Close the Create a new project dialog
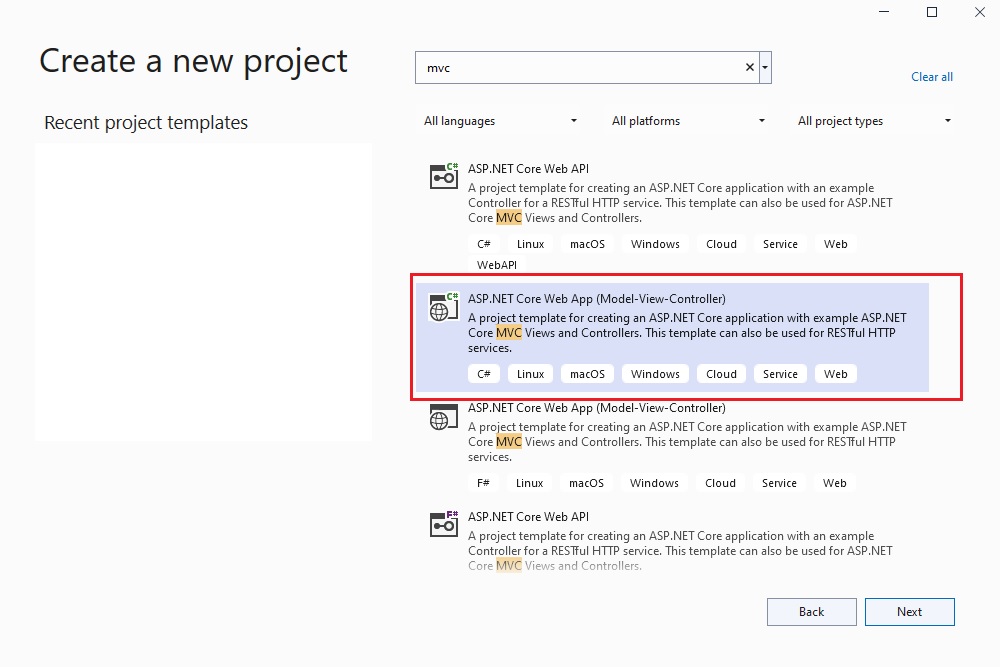The image size is (1000, 667). pyautogui.click(x=980, y=12)
